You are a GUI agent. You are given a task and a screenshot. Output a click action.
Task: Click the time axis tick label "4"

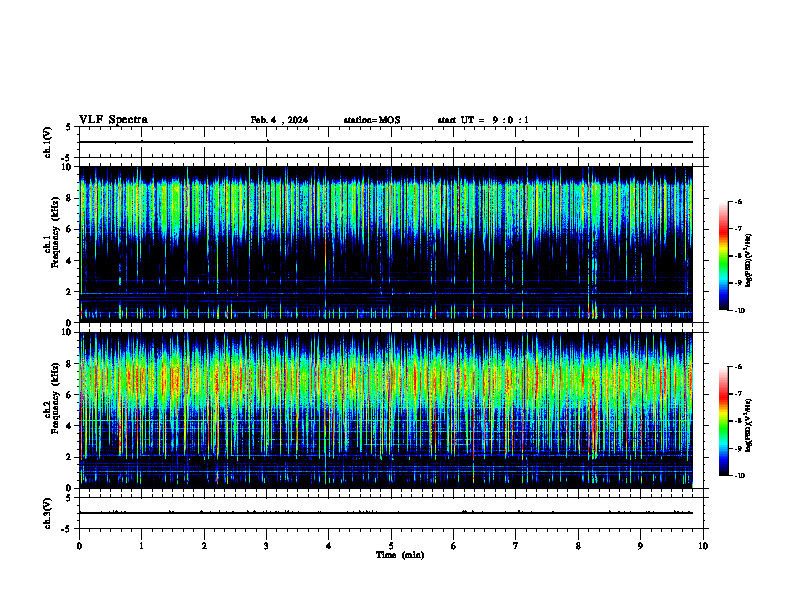point(329,546)
